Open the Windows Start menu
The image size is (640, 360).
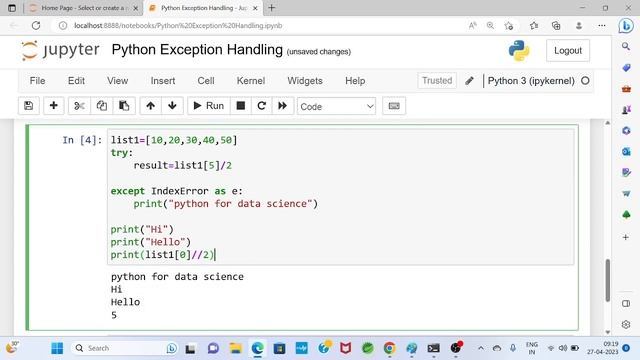point(57,348)
